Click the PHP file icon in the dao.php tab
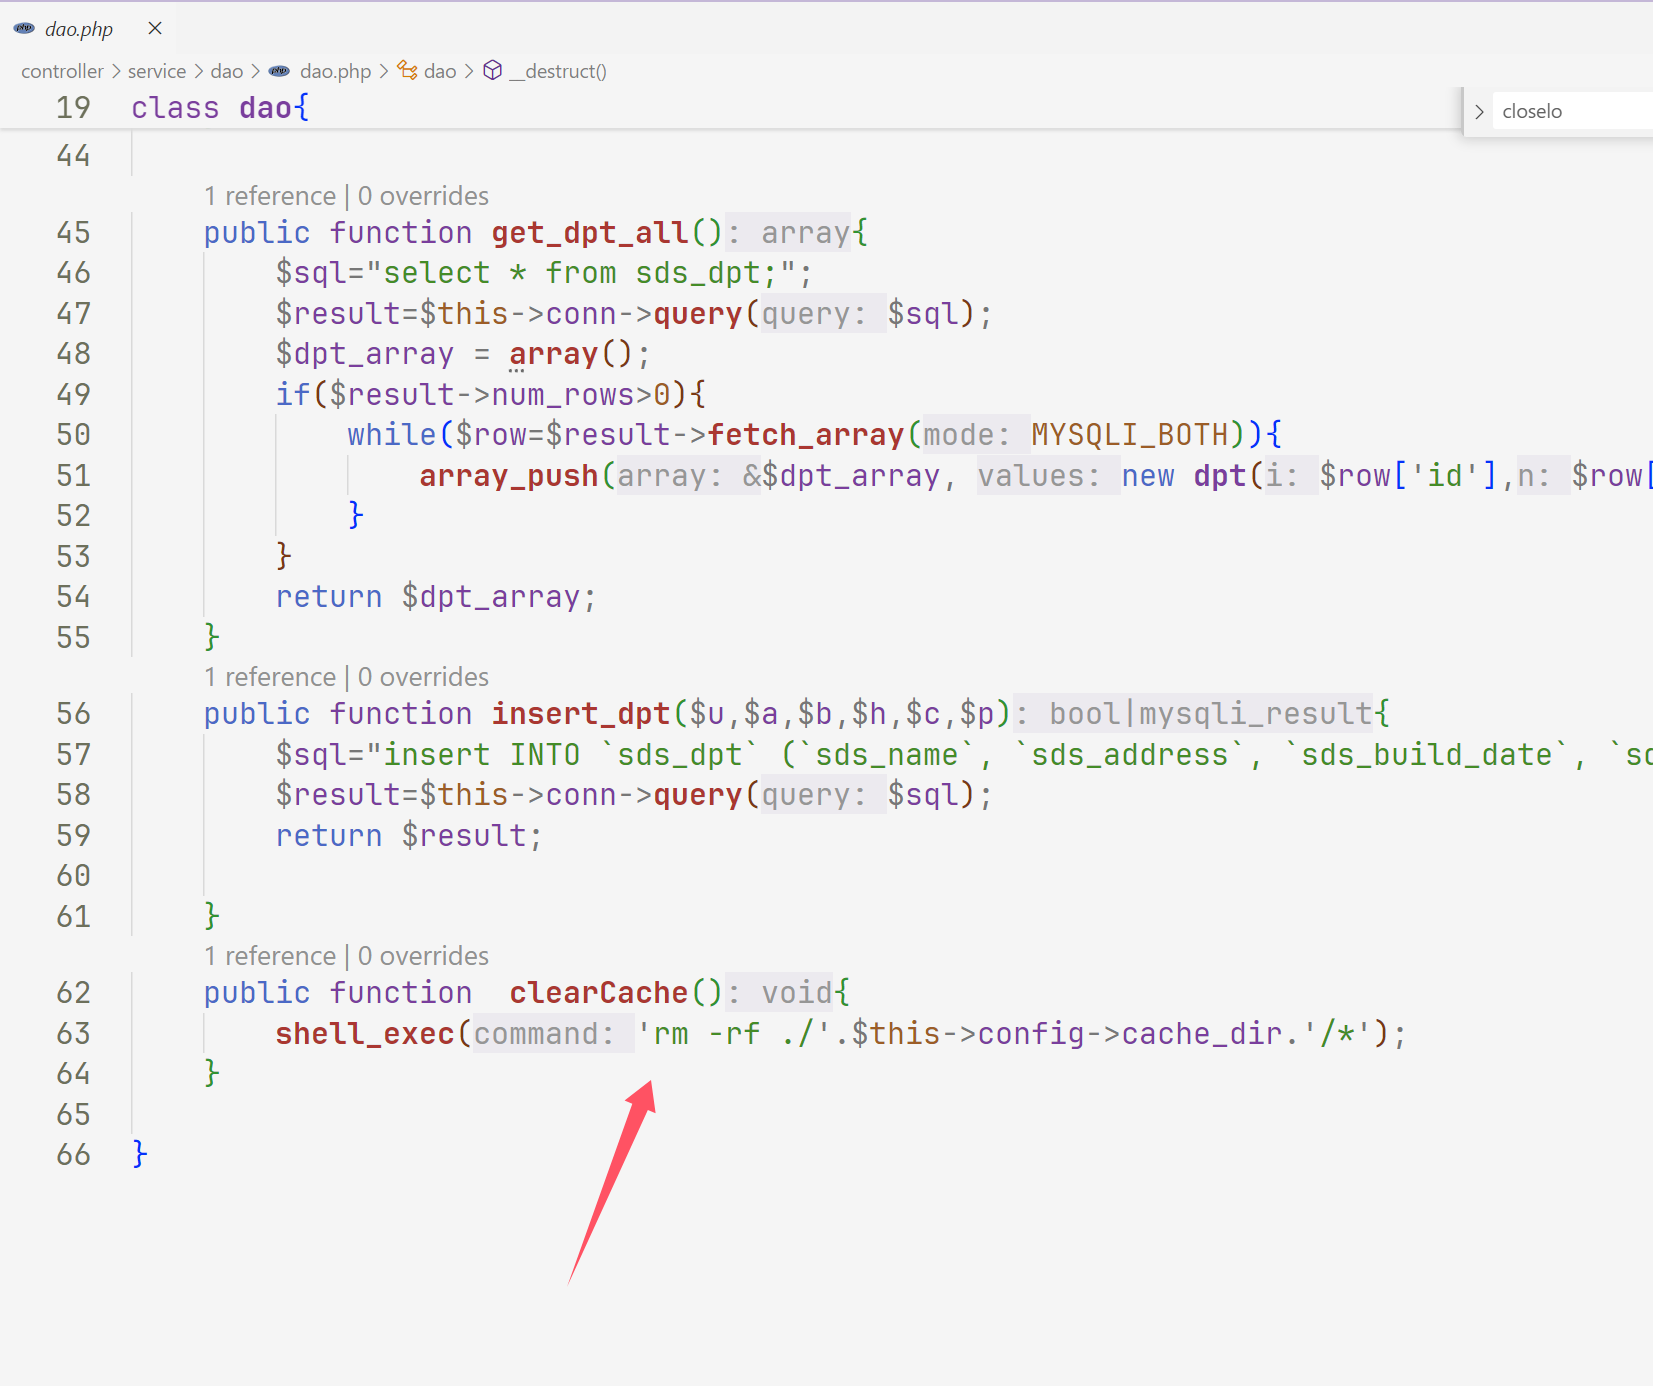This screenshot has height=1386, width=1653. click(x=24, y=28)
